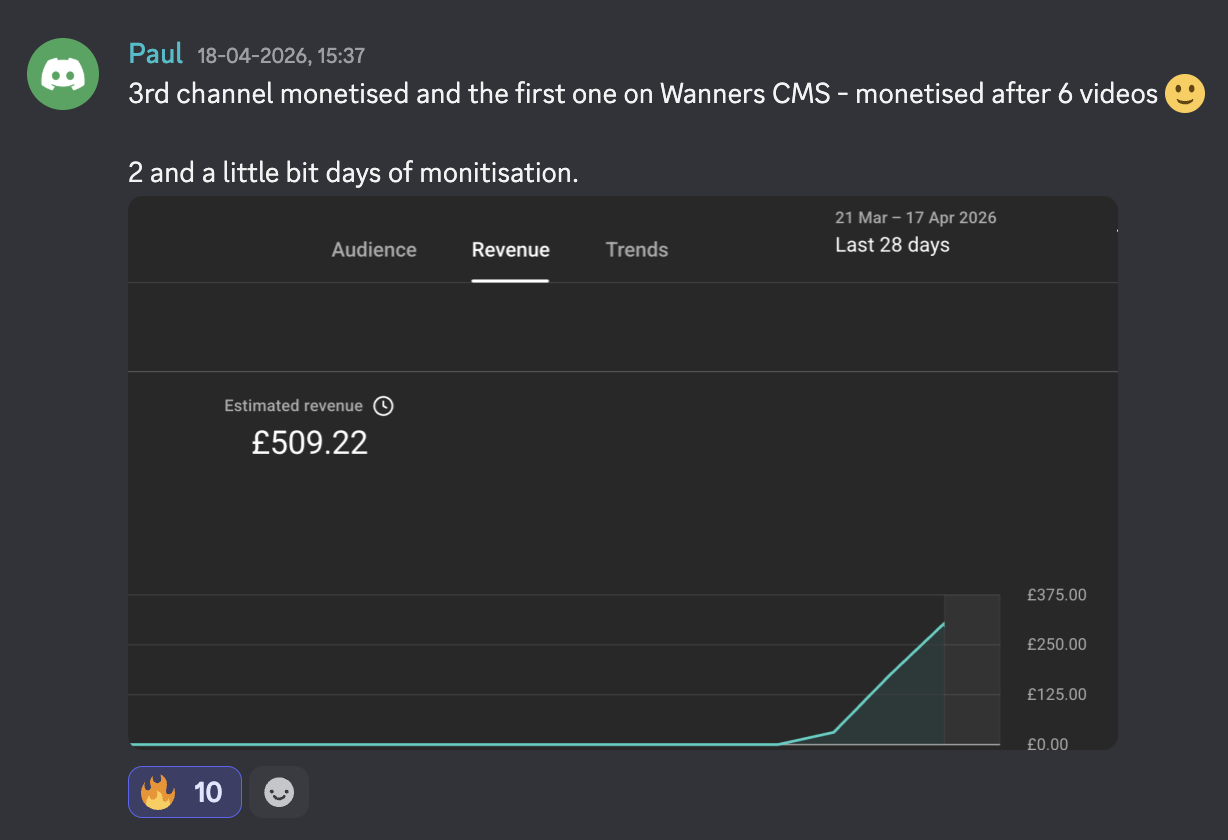
Task: Click the message timestamp 18-04-2026, 15:37
Action: coord(281,56)
